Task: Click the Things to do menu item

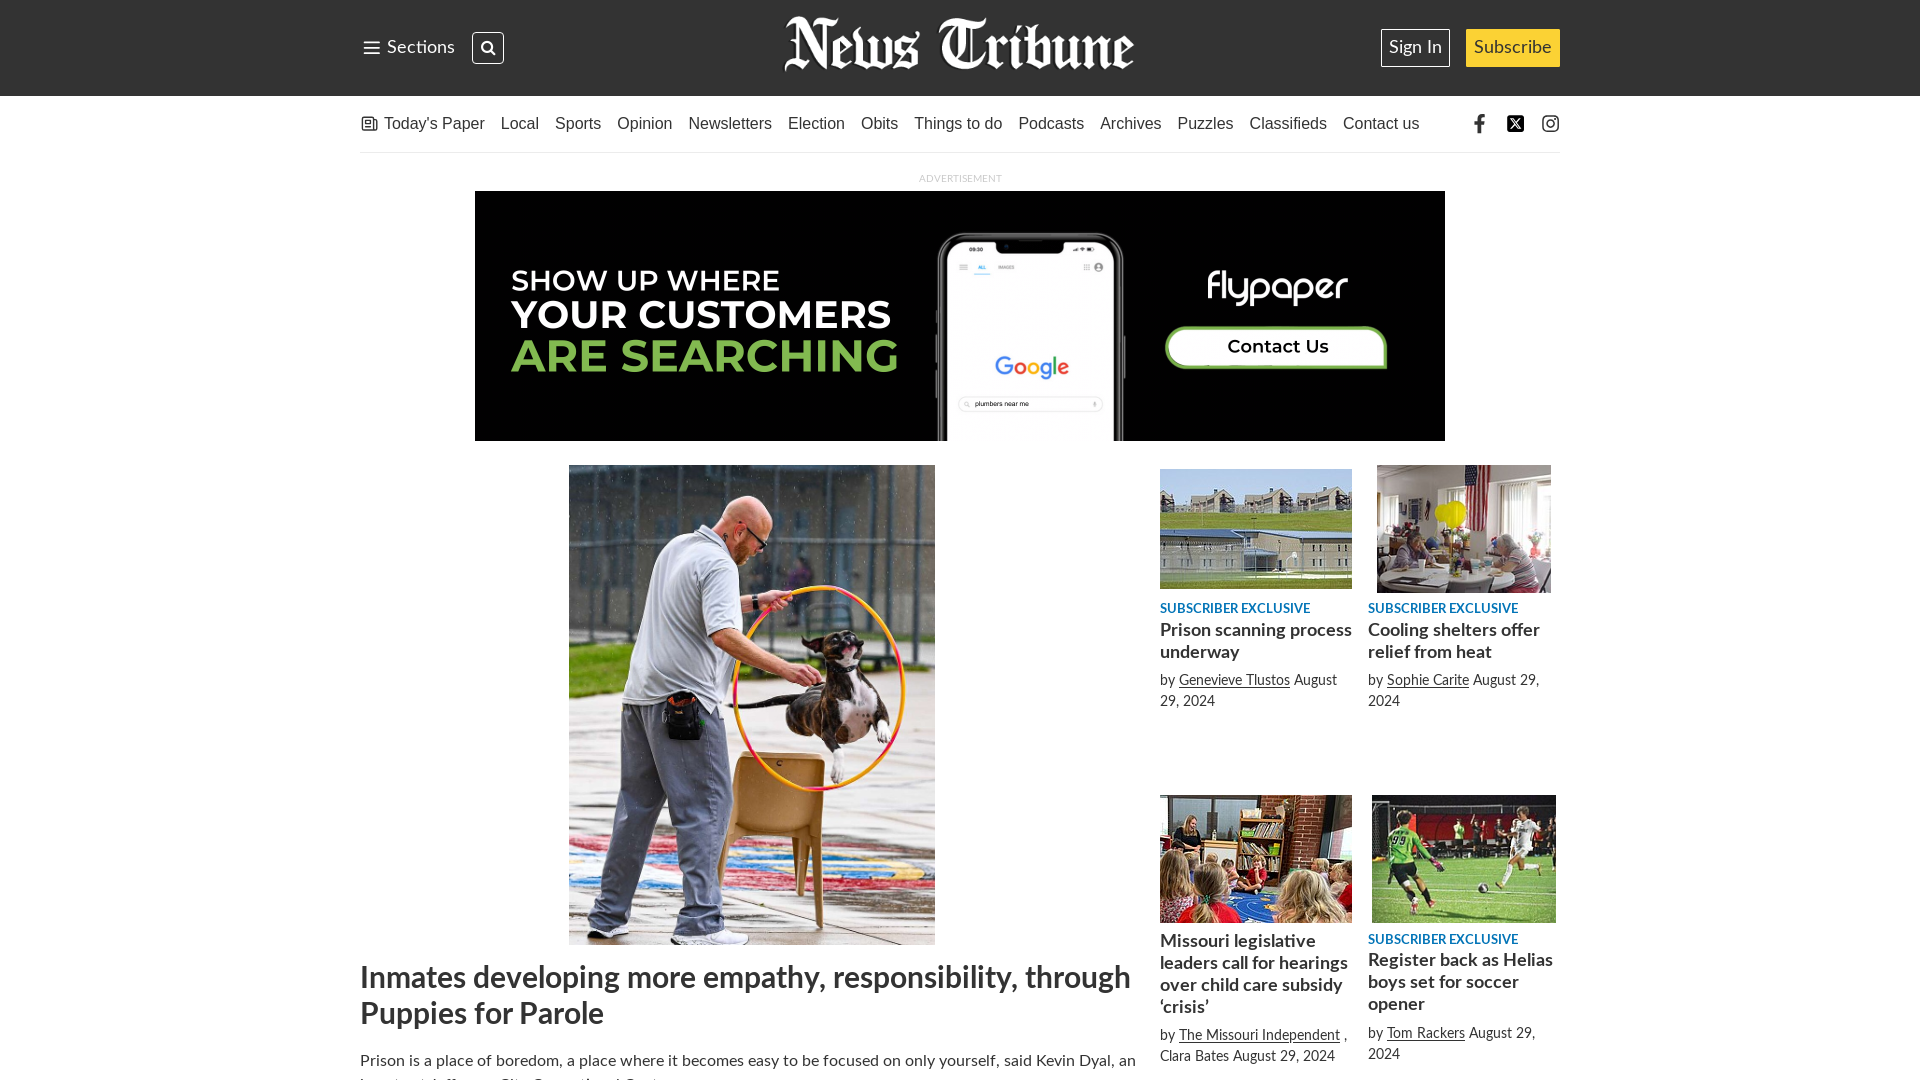Action: click(x=957, y=124)
